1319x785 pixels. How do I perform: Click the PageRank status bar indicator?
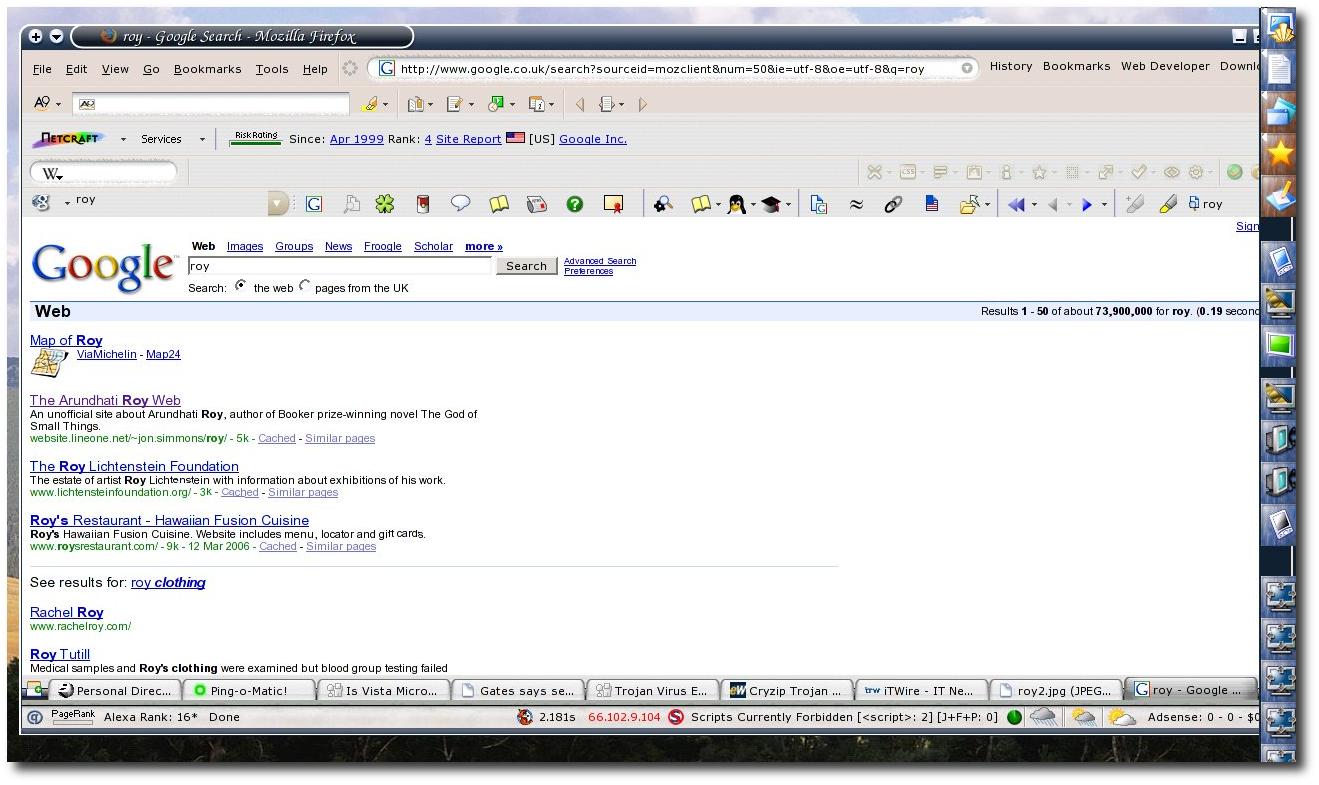72,716
